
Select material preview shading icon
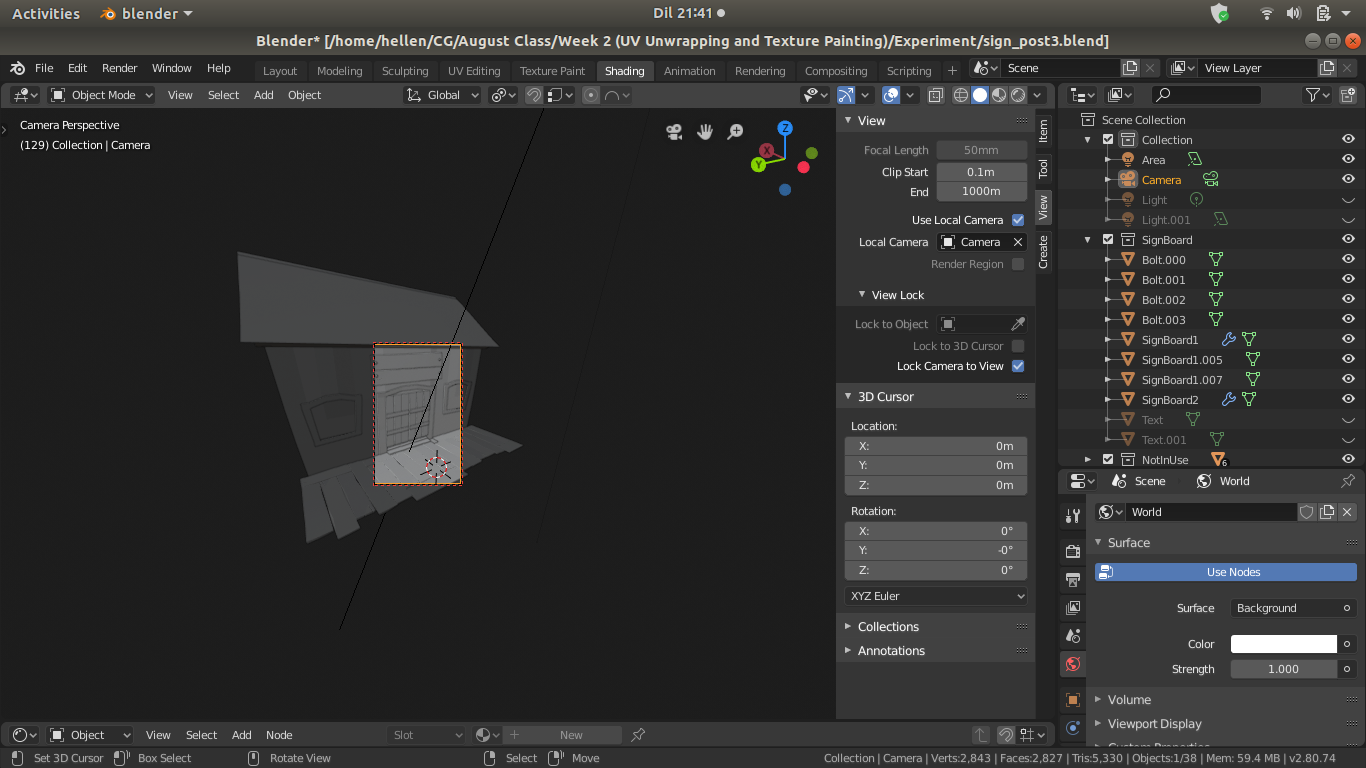pyautogui.click(x=999, y=95)
